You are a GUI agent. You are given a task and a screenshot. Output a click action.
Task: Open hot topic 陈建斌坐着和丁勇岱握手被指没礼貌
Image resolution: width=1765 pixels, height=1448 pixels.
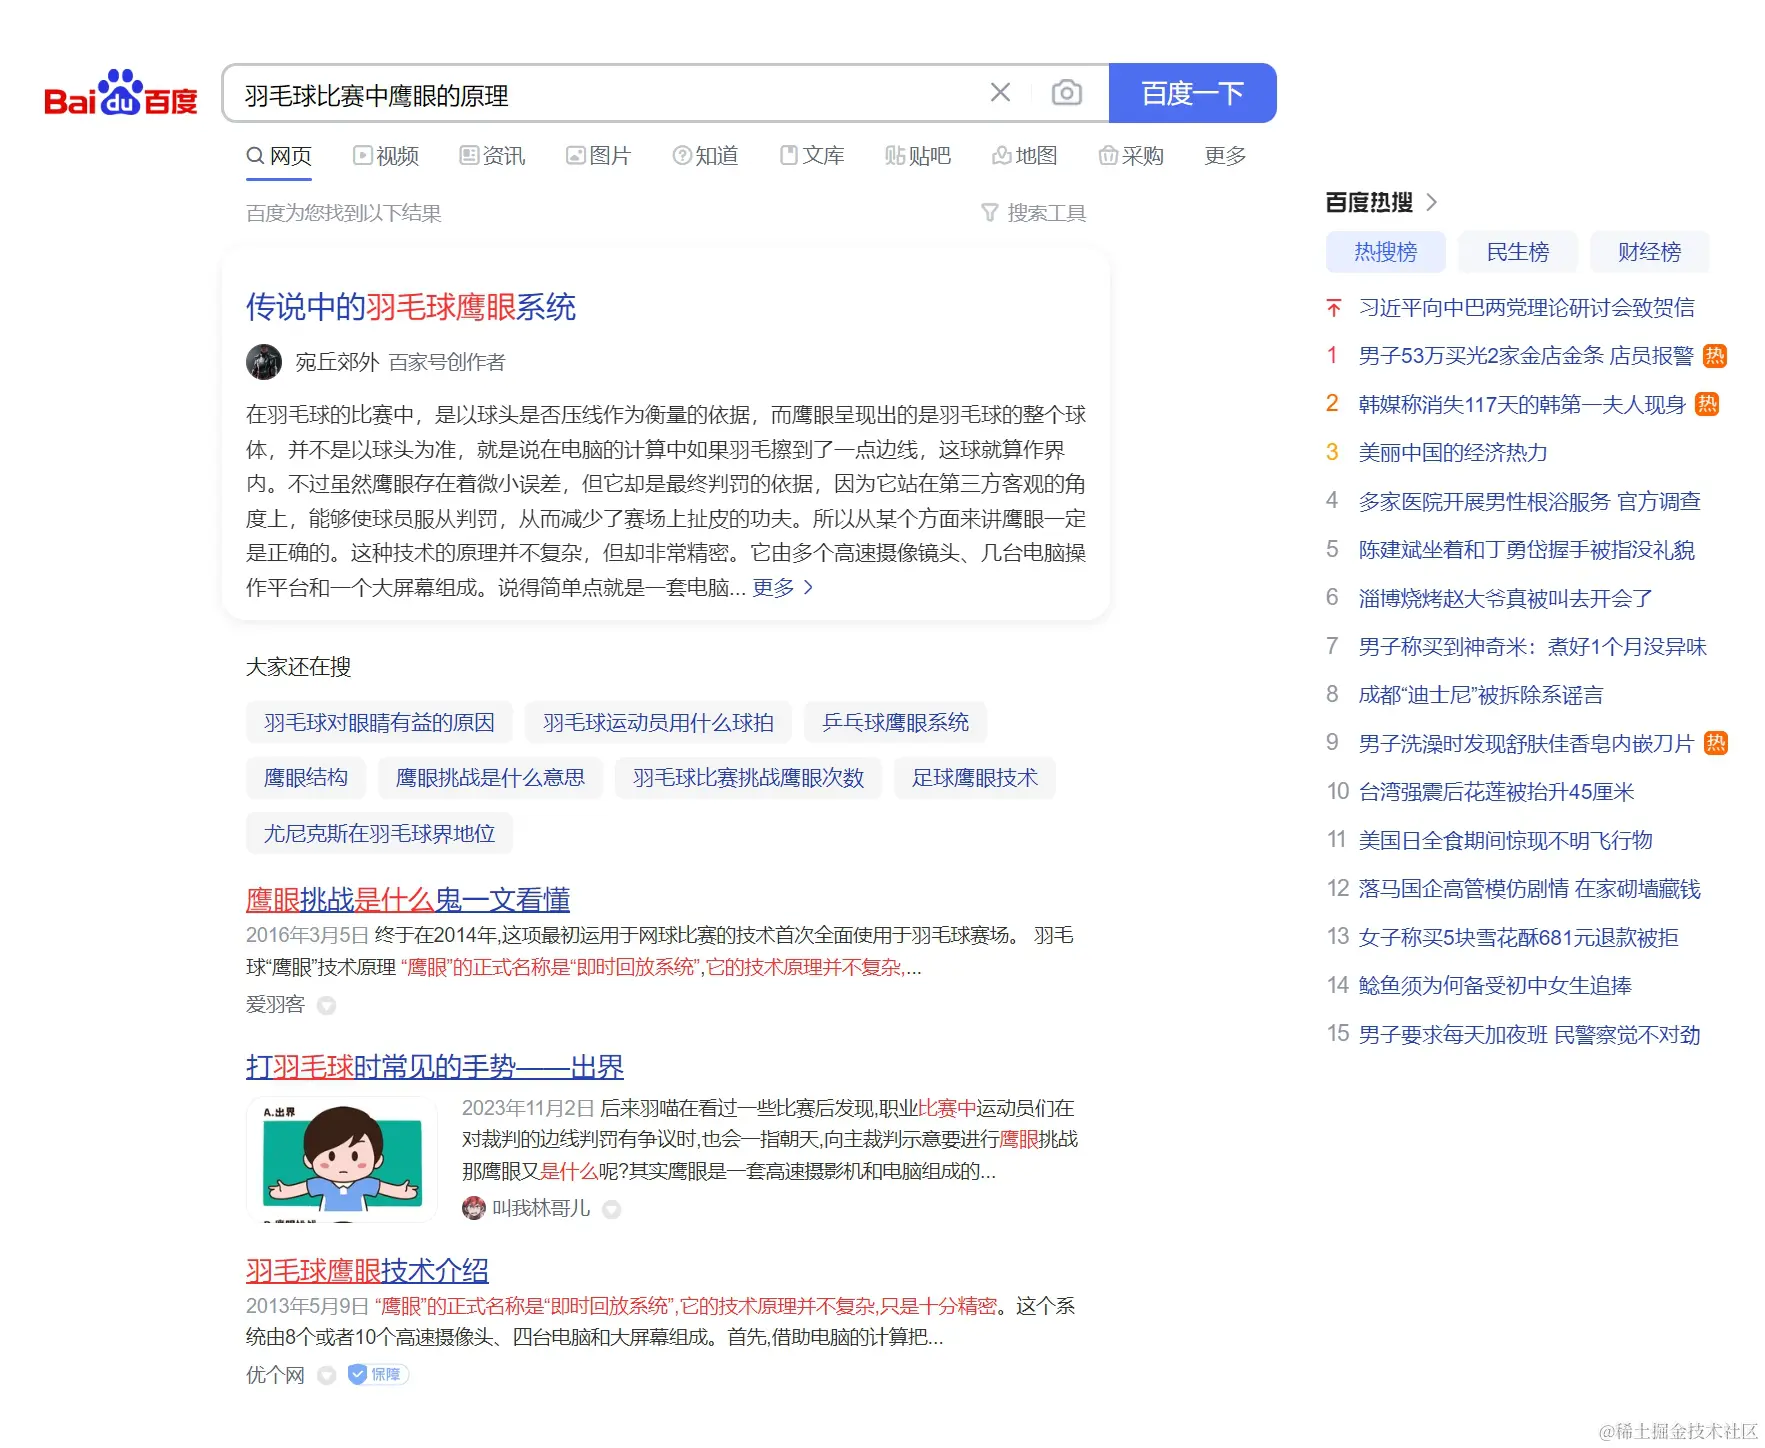pos(1527,550)
